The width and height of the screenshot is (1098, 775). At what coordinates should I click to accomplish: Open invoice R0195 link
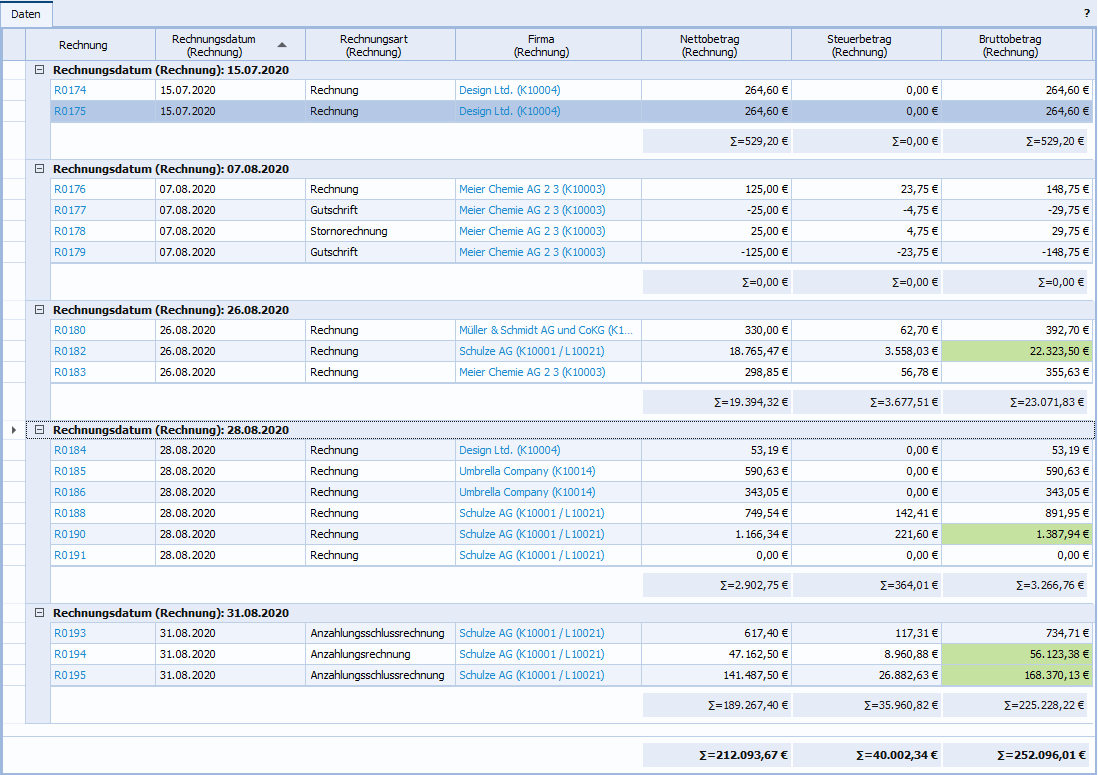coord(70,675)
